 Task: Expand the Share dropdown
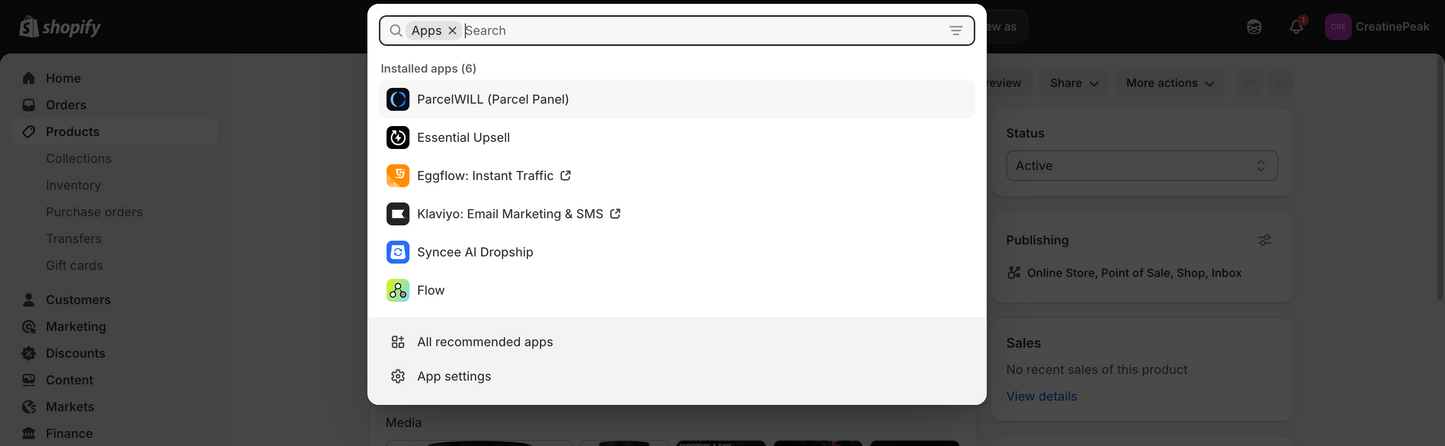tap(1074, 83)
